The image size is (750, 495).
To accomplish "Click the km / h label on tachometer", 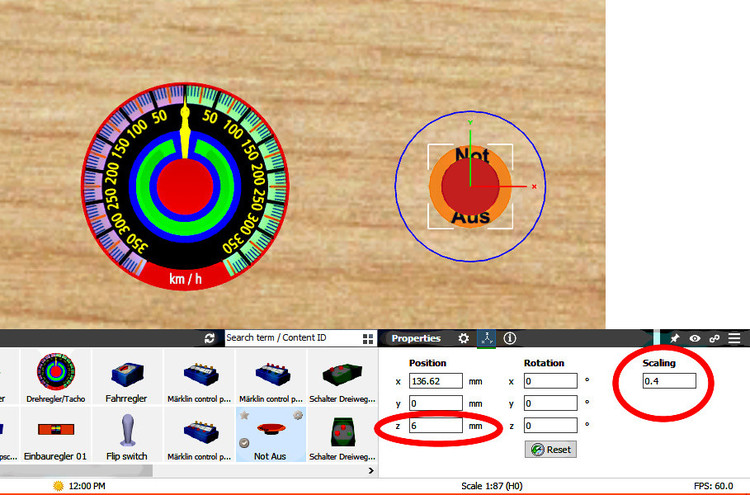I will [185, 278].
